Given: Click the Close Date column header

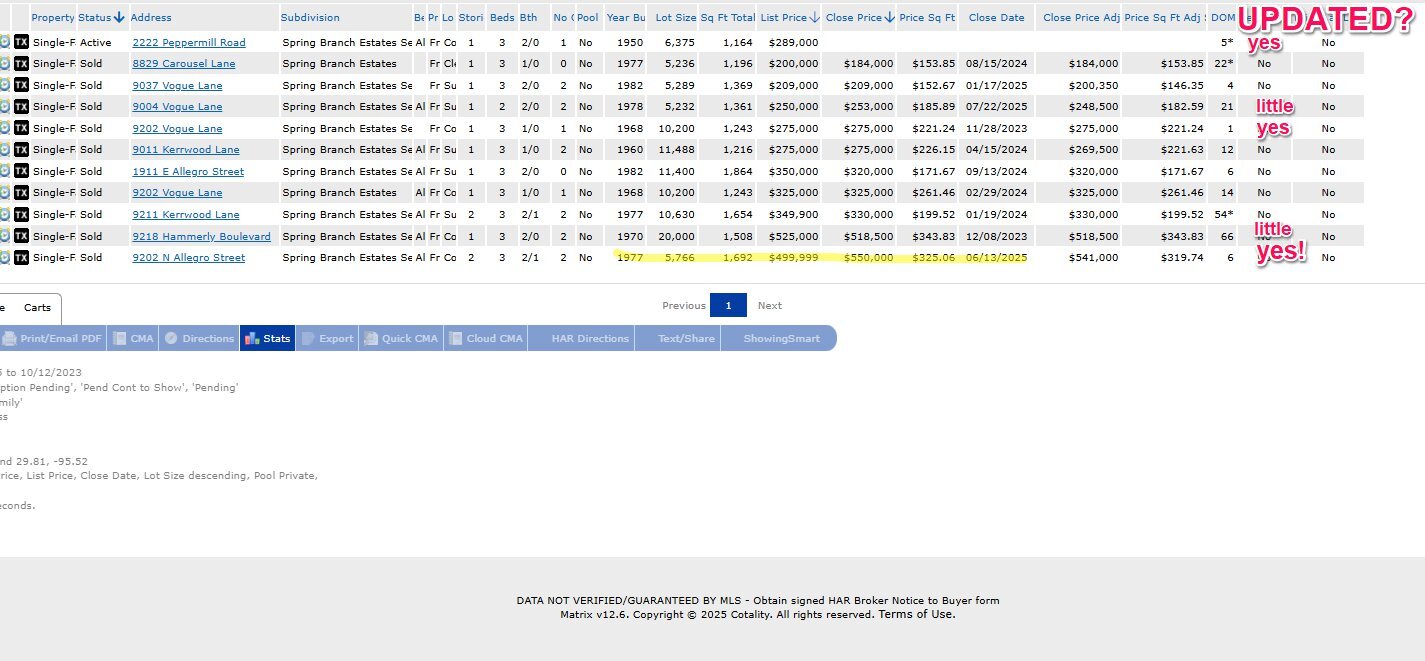Looking at the screenshot, I should pos(996,17).
